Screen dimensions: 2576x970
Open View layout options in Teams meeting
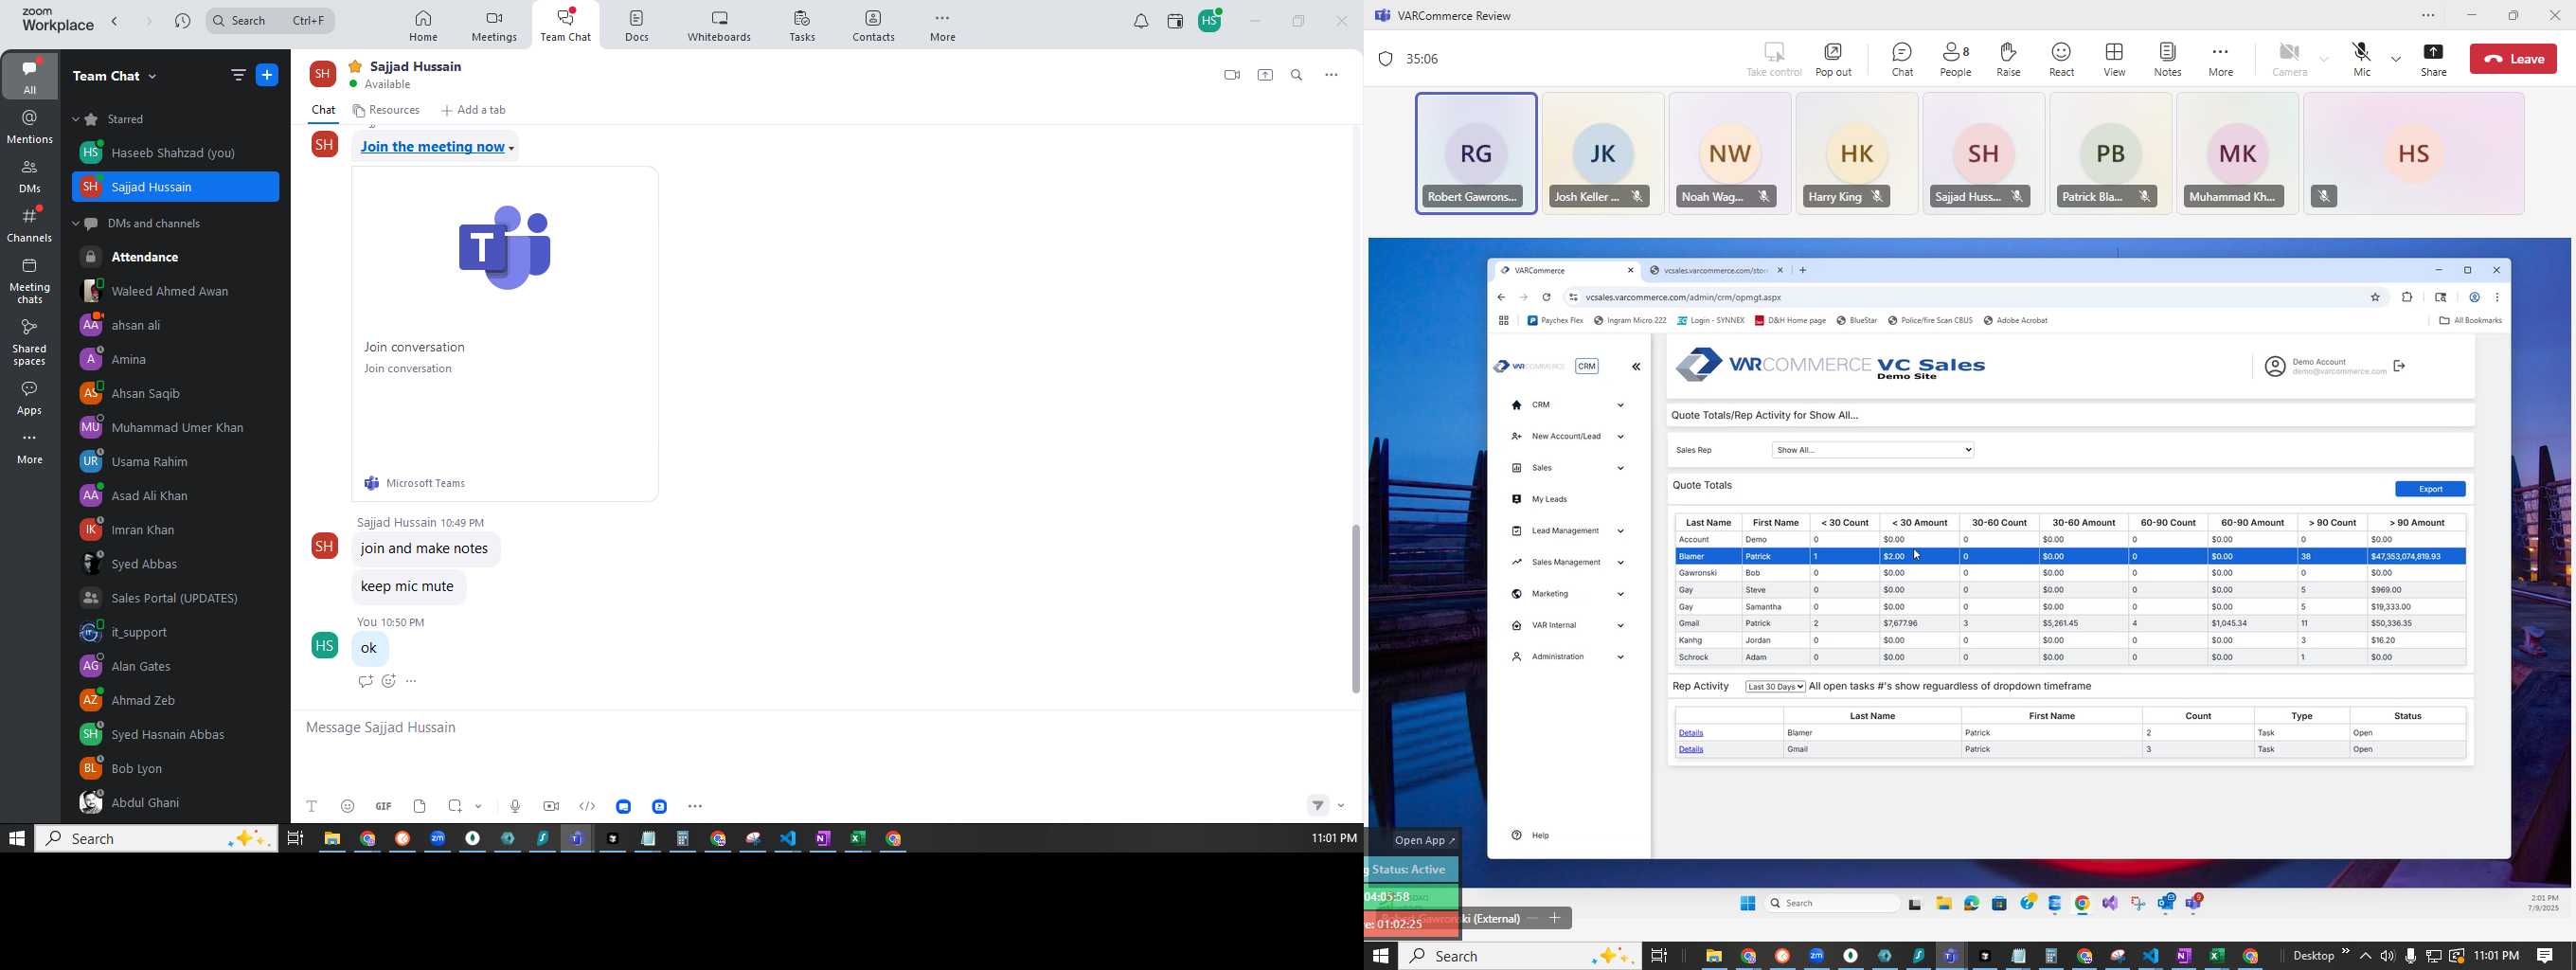coord(2115,59)
